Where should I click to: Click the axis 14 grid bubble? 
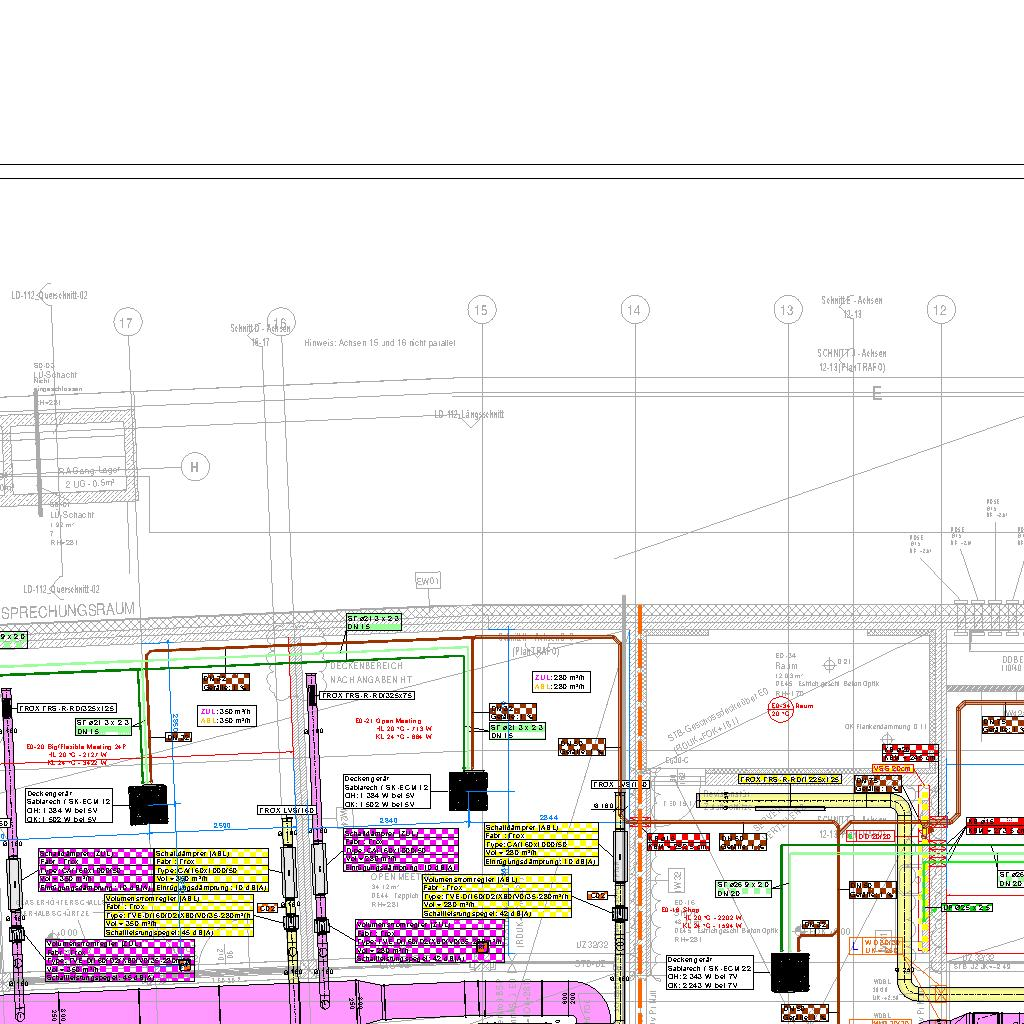click(x=634, y=310)
